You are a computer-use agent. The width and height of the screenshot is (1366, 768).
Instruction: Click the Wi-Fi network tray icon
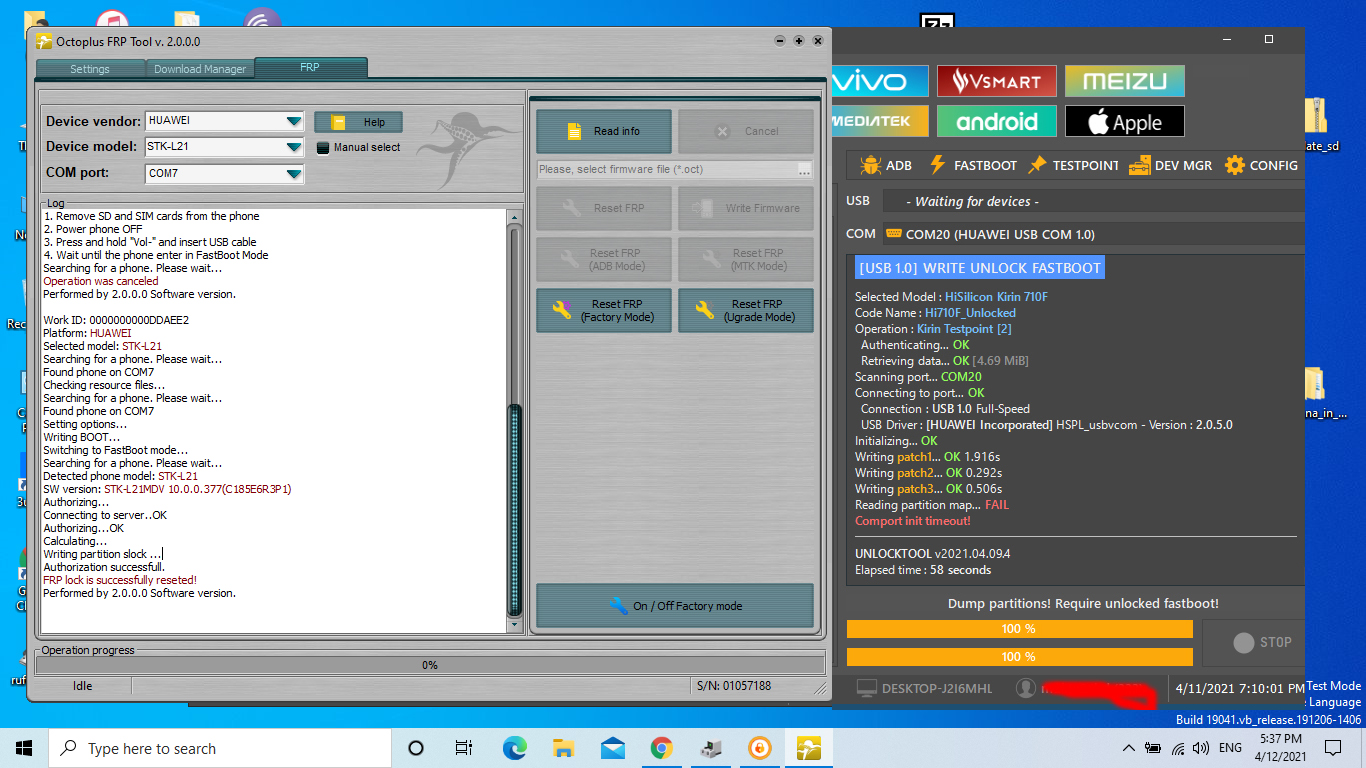pos(1177,748)
